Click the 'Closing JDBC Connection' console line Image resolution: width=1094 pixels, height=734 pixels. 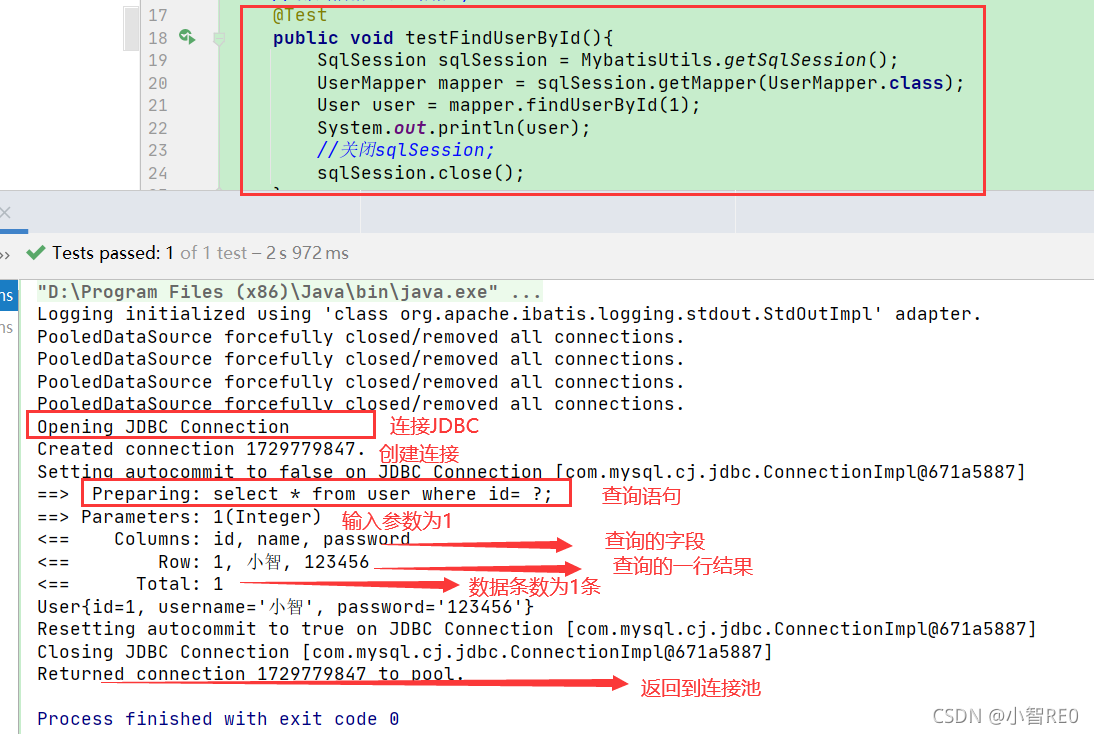405,652
